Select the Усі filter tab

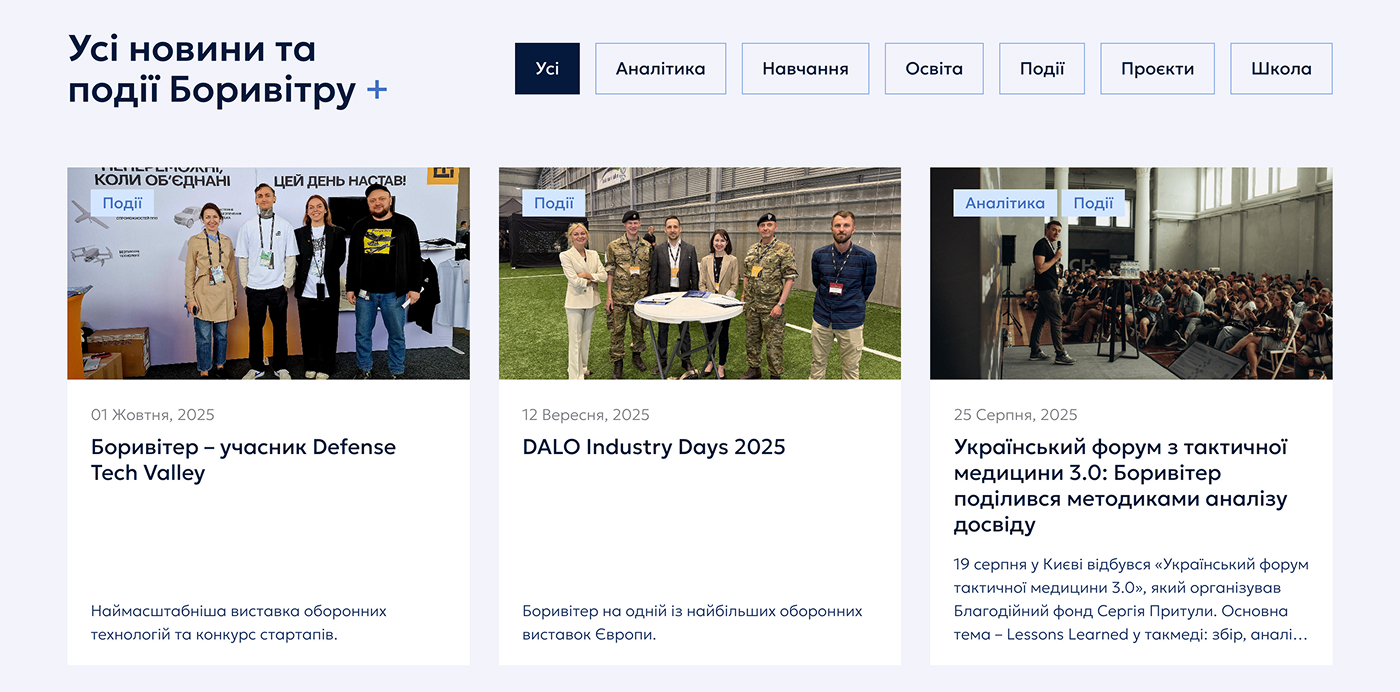(547, 69)
